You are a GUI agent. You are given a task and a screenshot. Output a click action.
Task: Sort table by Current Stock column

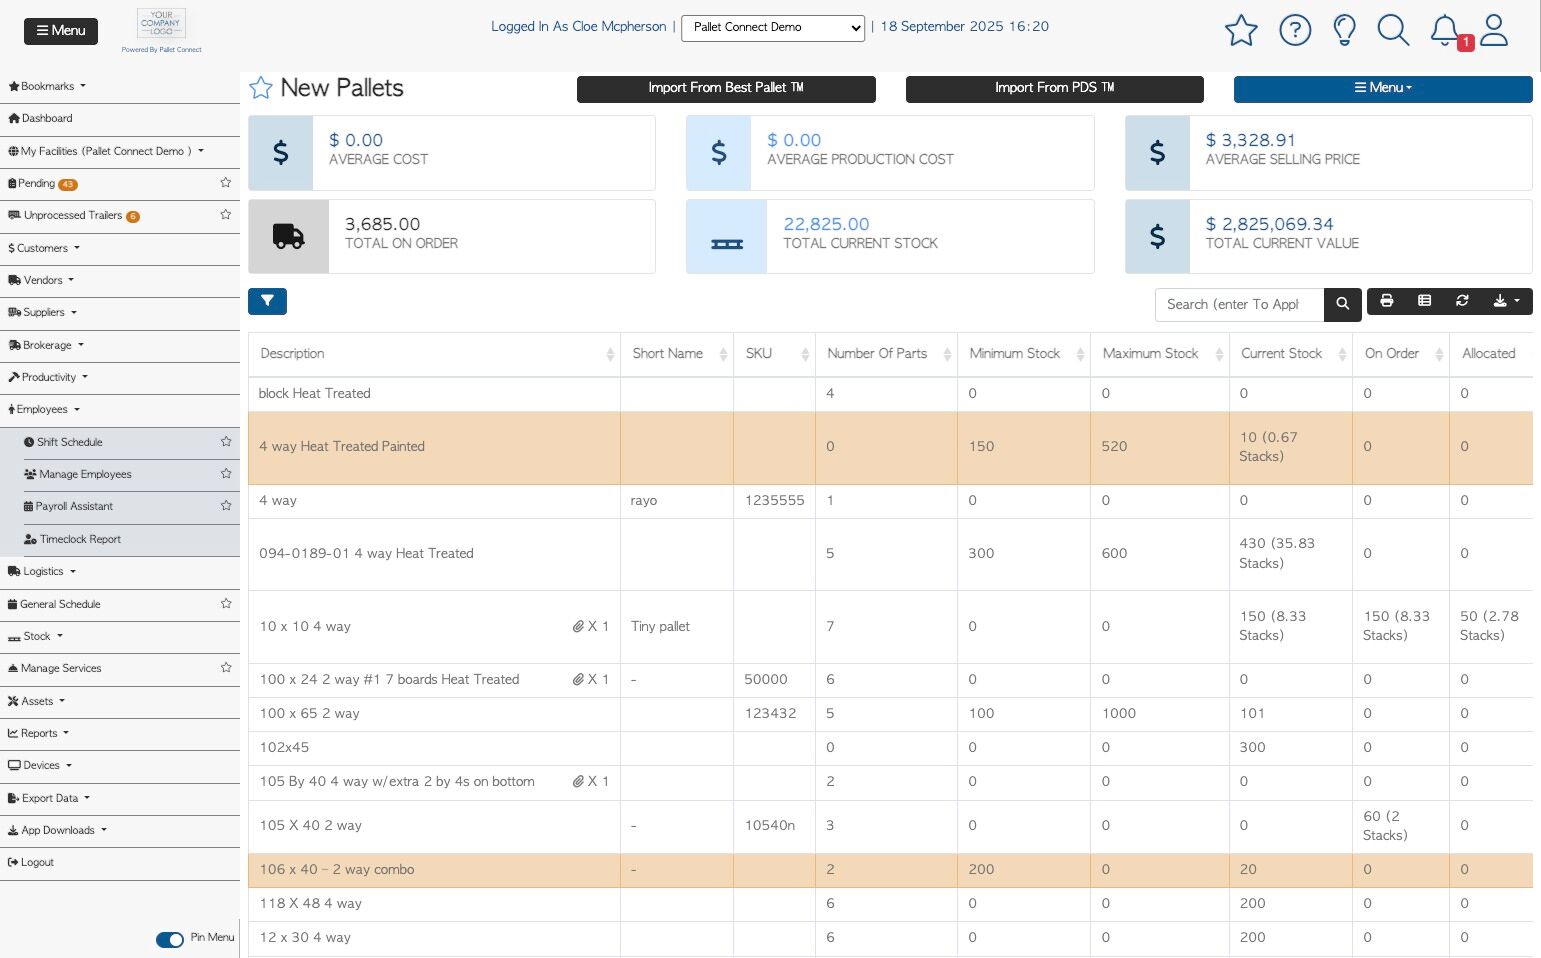pyautogui.click(x=1291, y=354)
